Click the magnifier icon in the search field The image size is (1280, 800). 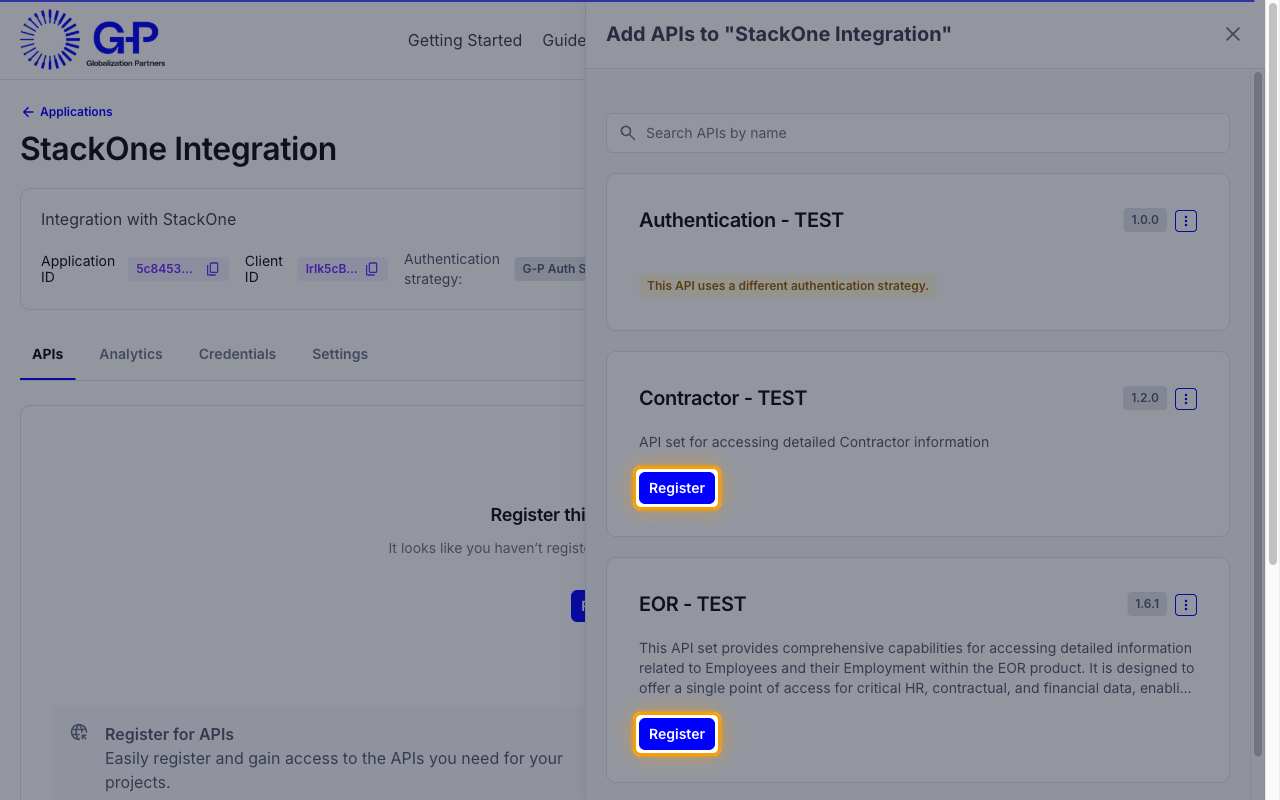coord(628,133)
